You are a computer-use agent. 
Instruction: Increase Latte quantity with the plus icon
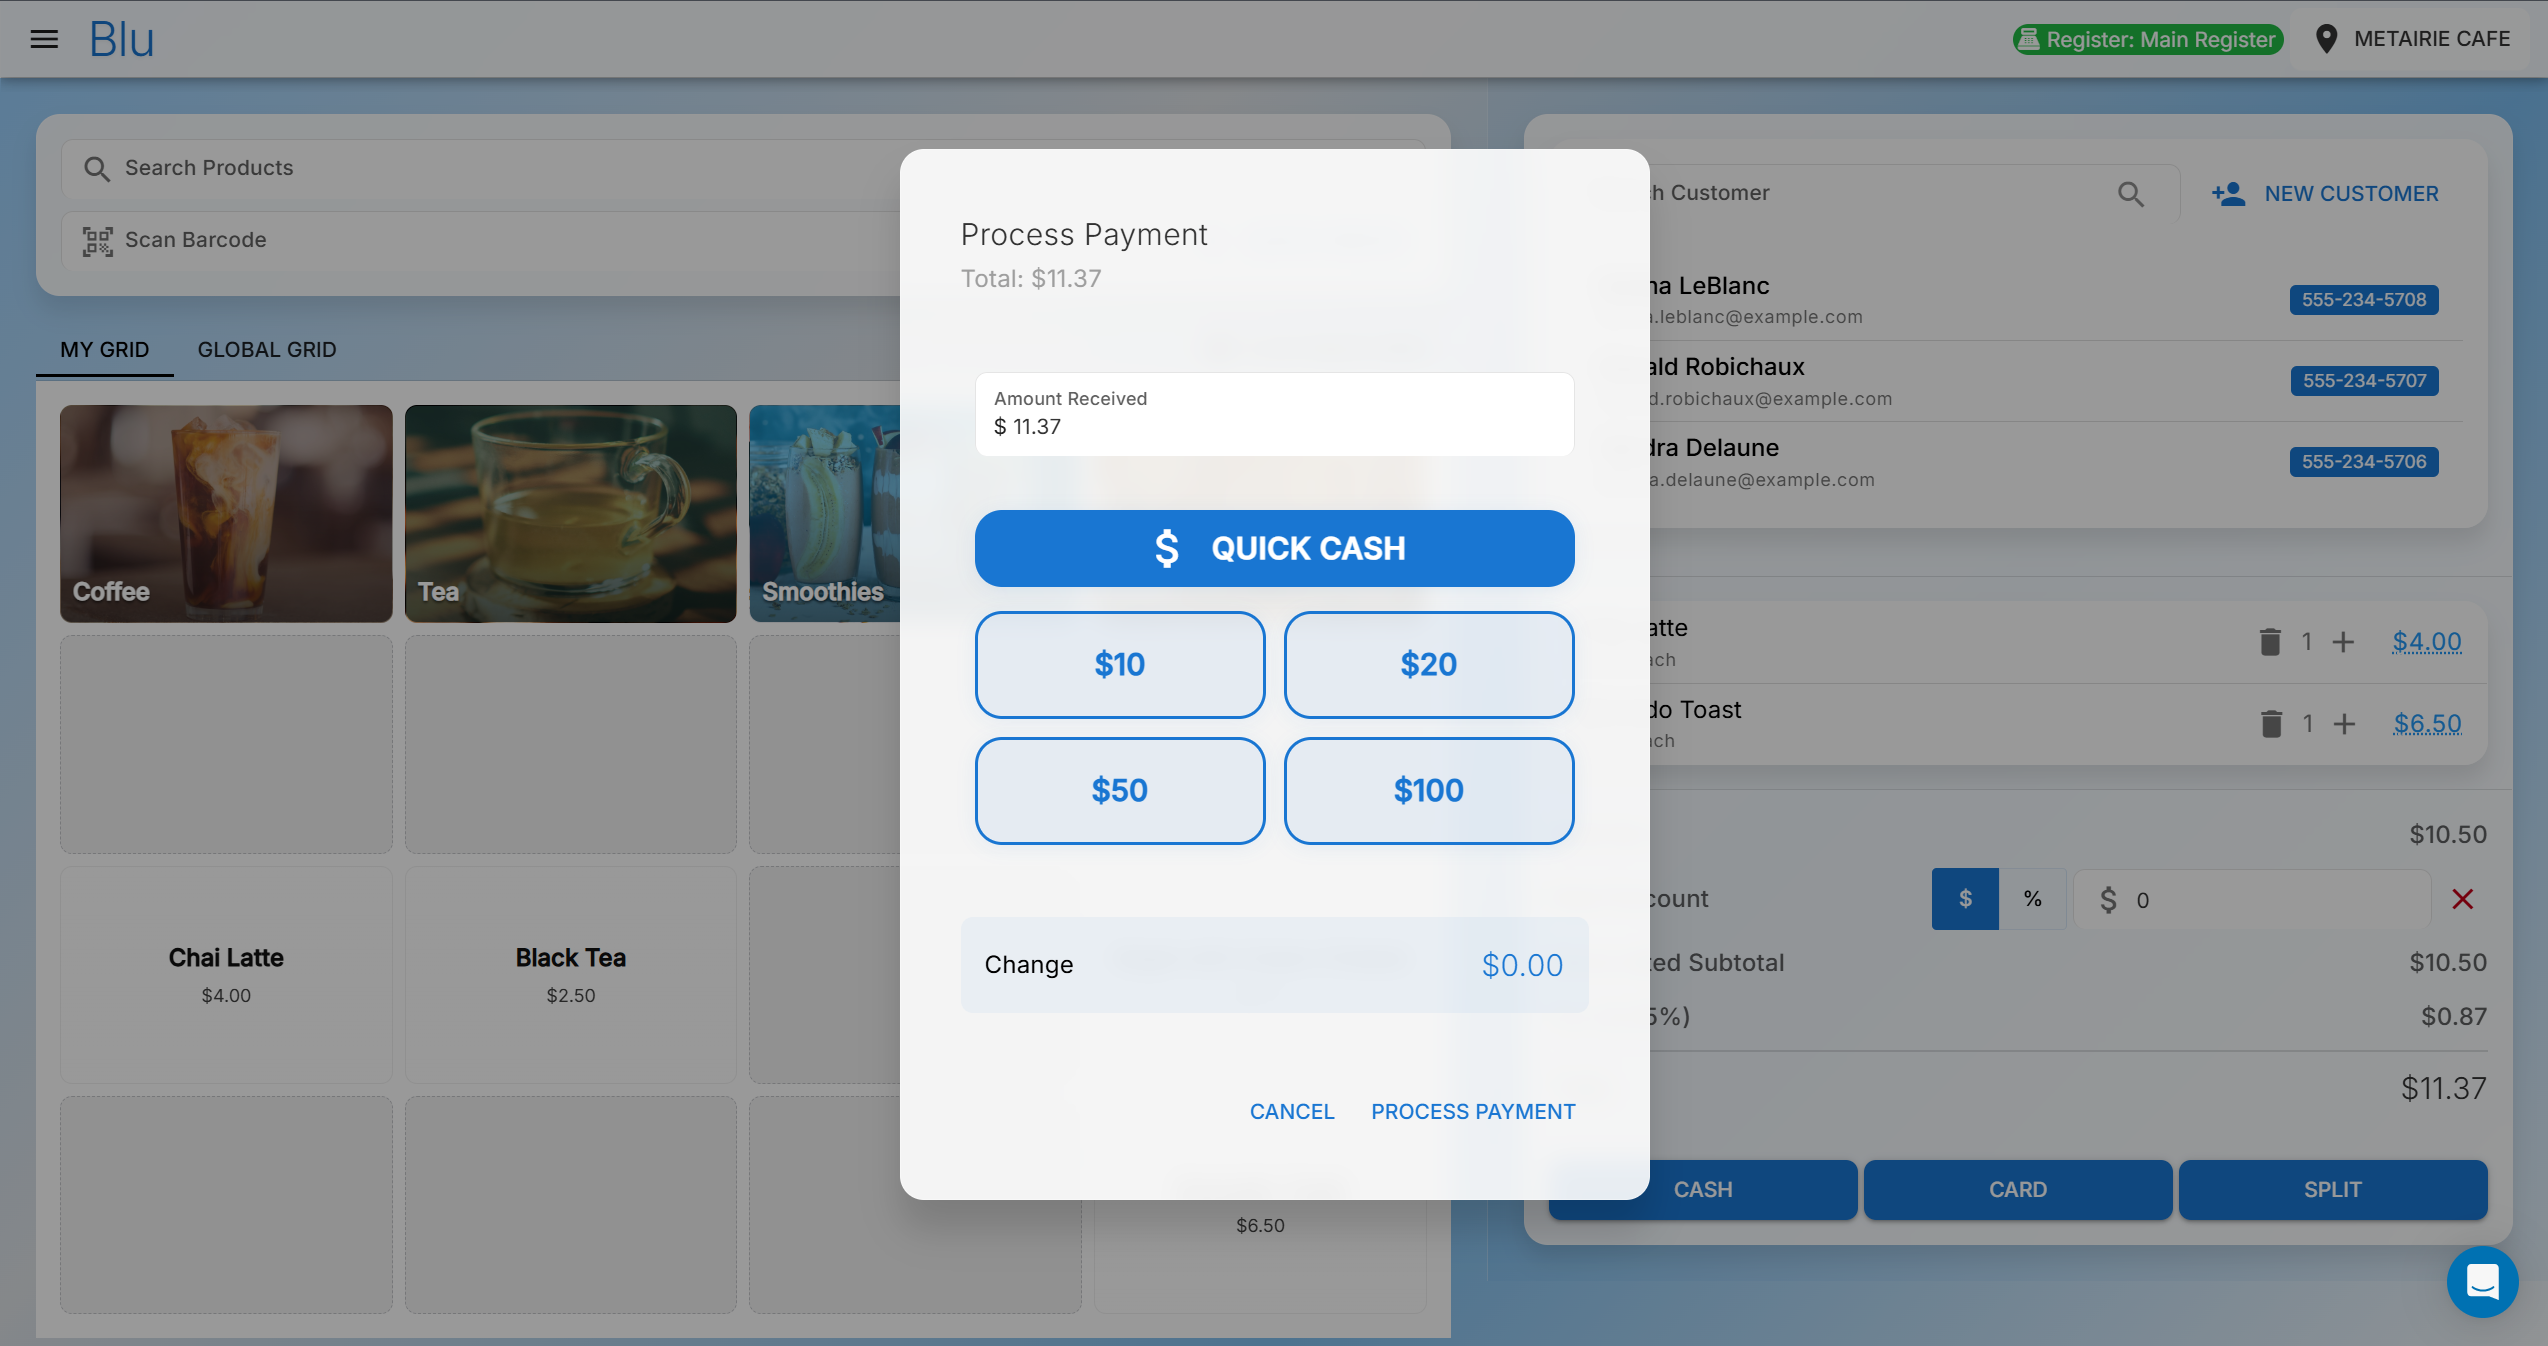[x=2344, y=641]
